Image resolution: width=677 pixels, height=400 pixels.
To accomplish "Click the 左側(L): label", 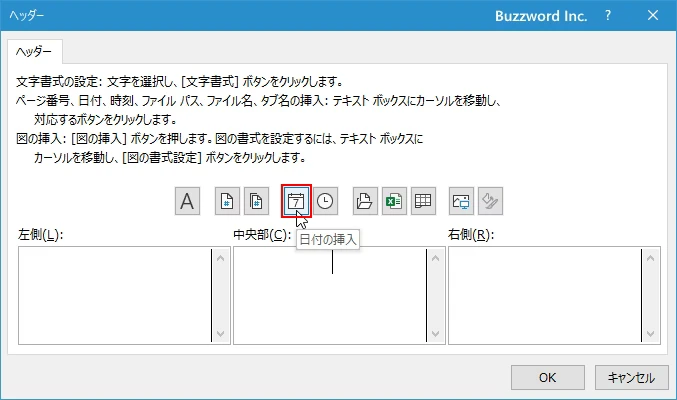I will point(41,235).
